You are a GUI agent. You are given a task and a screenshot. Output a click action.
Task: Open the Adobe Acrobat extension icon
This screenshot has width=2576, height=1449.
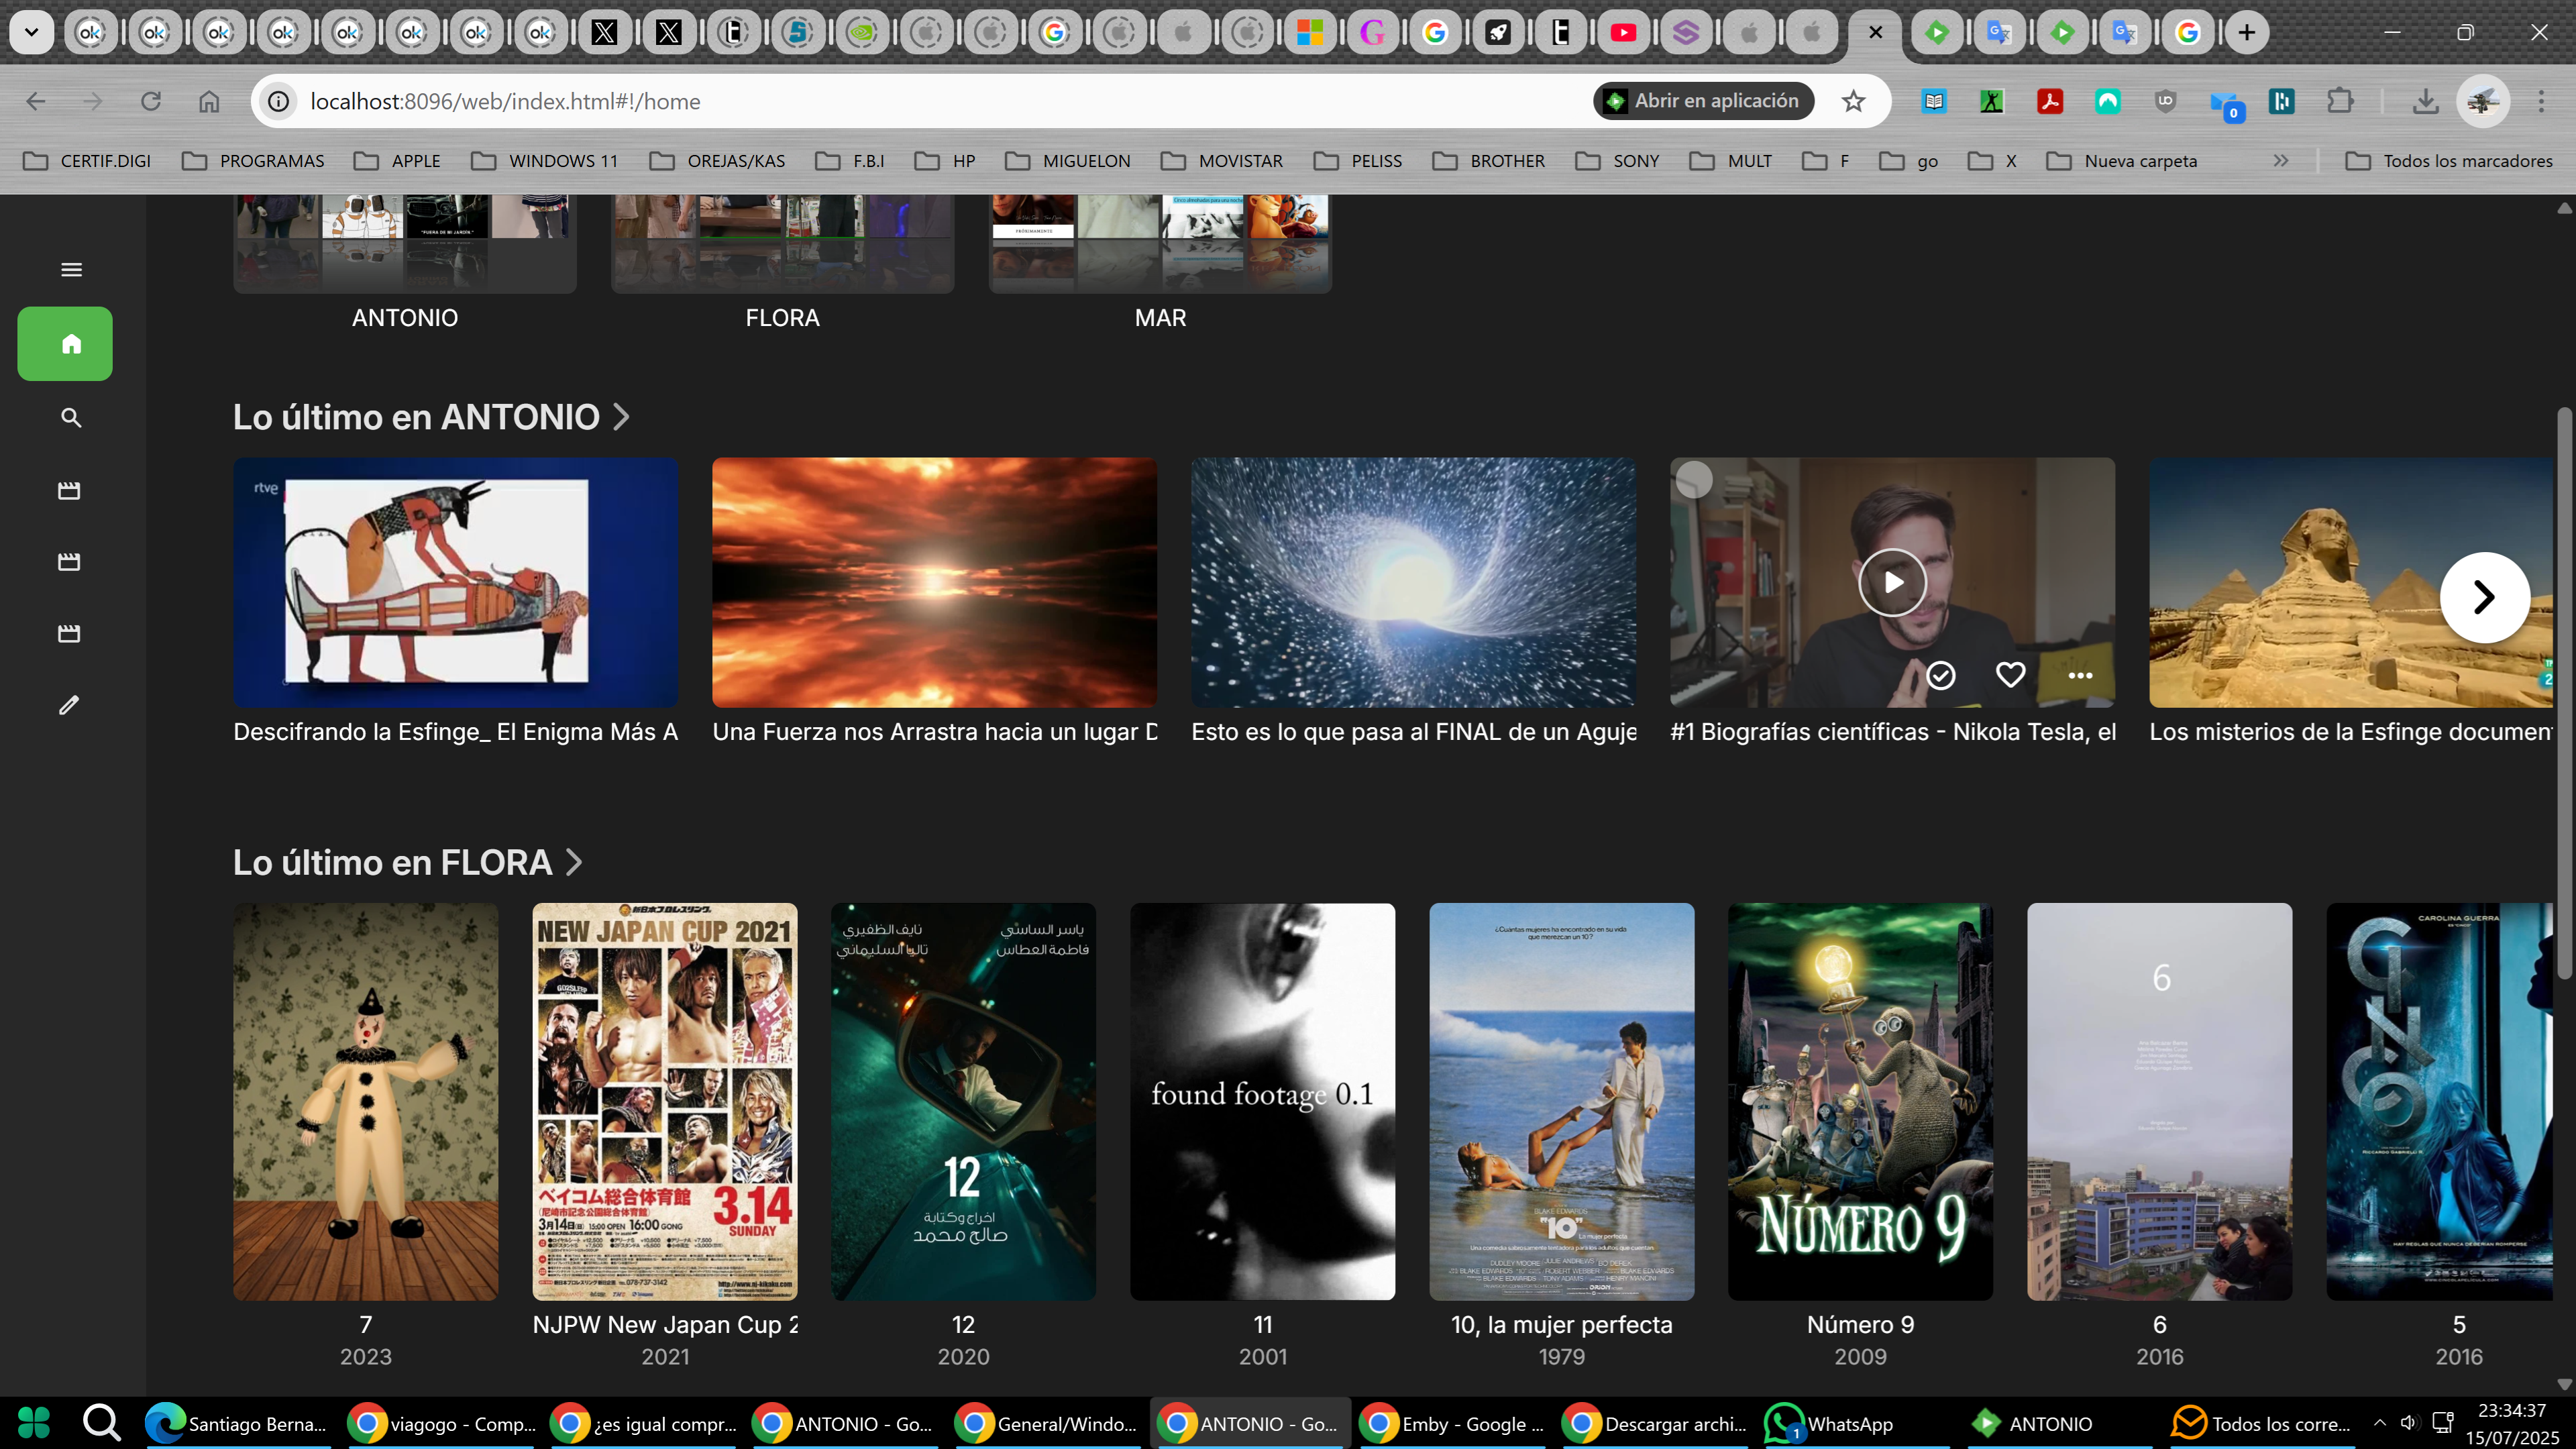[2049, 101]
